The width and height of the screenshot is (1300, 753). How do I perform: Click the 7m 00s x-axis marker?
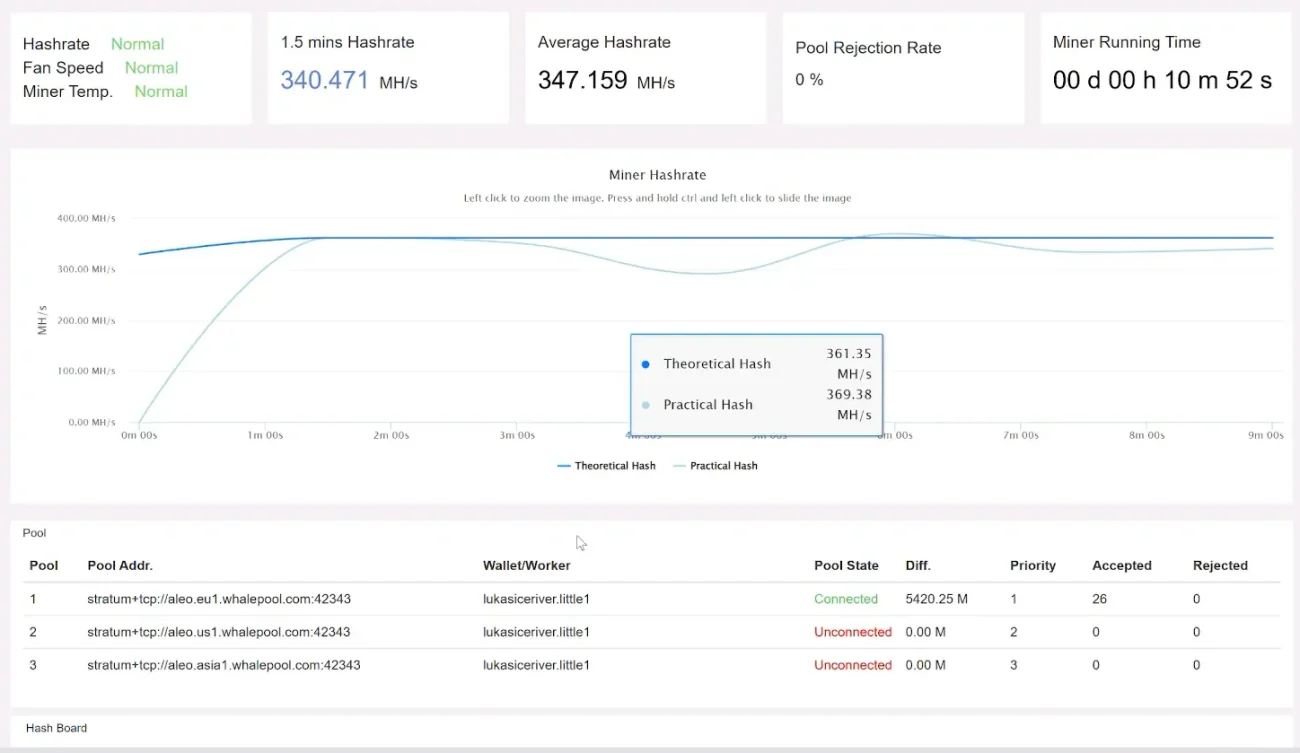(1020, 436)
